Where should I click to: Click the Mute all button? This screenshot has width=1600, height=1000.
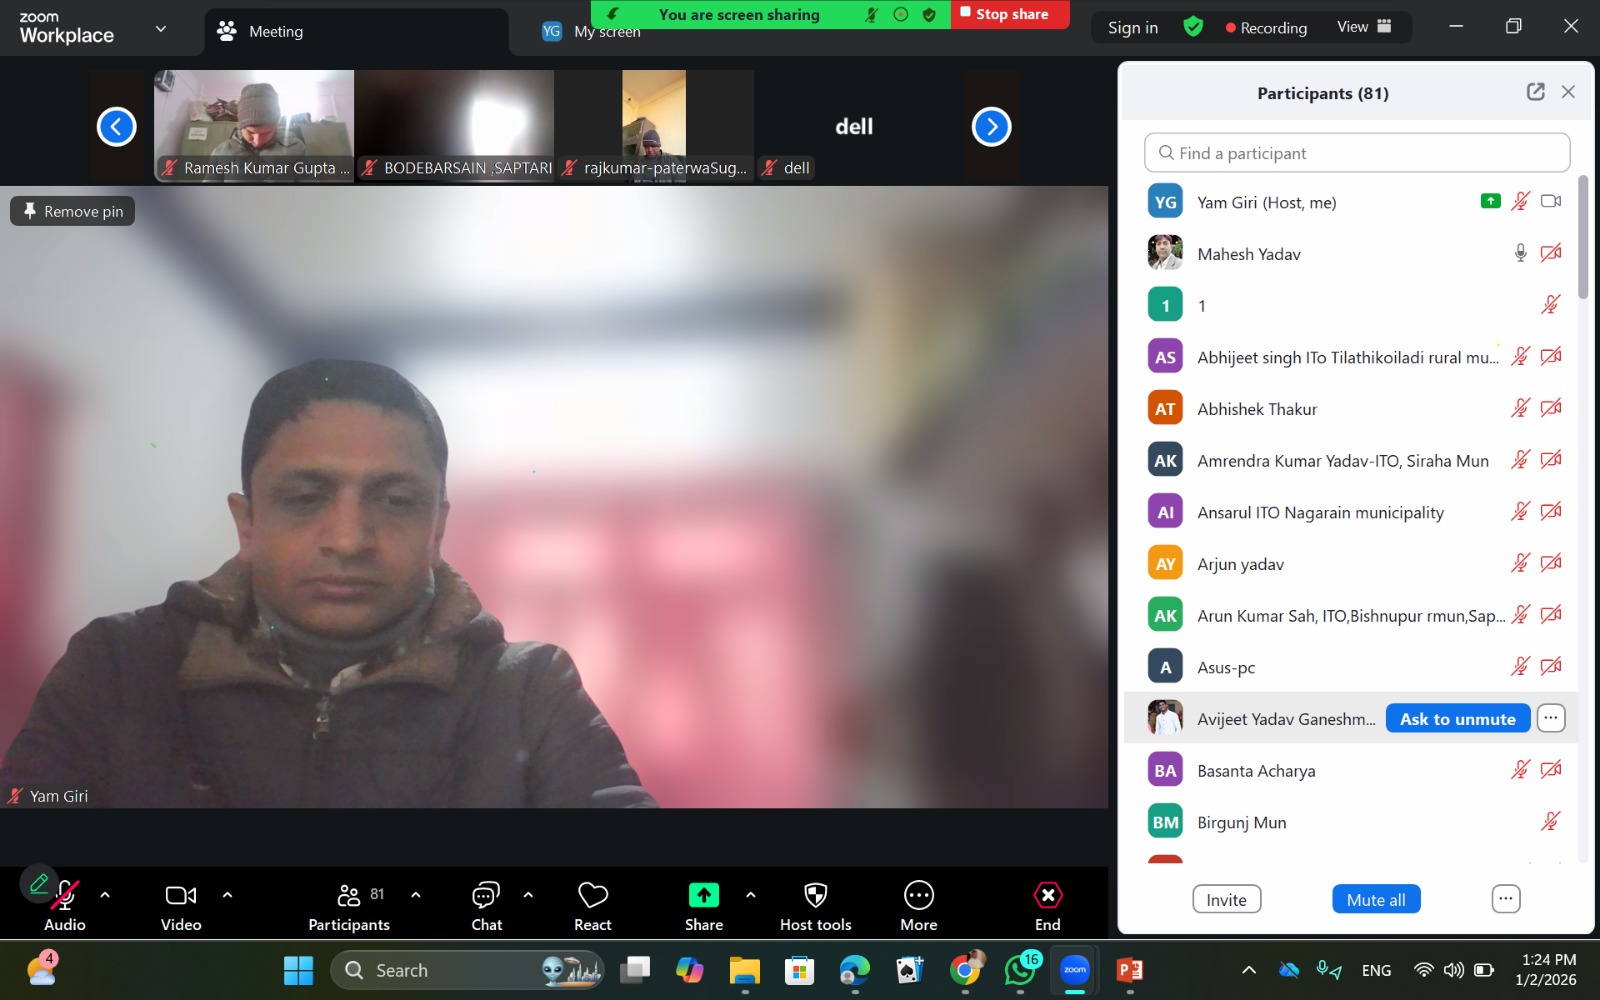1375,899
